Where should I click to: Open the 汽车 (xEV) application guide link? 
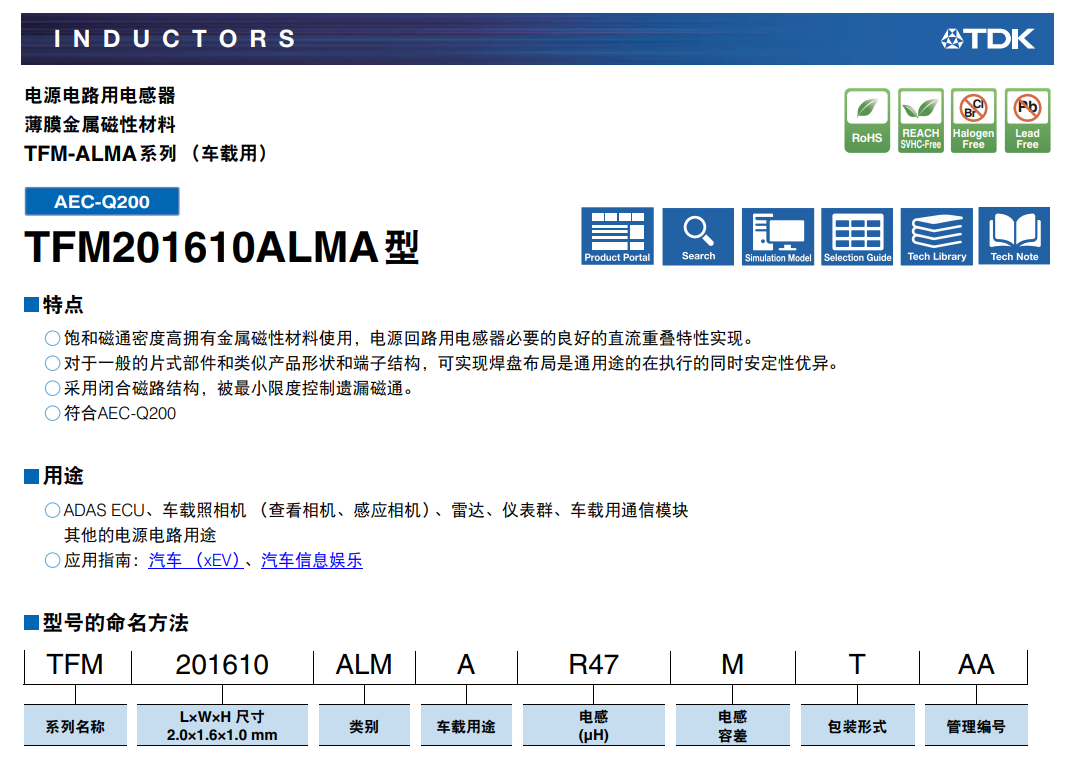(x=195, y=561)
